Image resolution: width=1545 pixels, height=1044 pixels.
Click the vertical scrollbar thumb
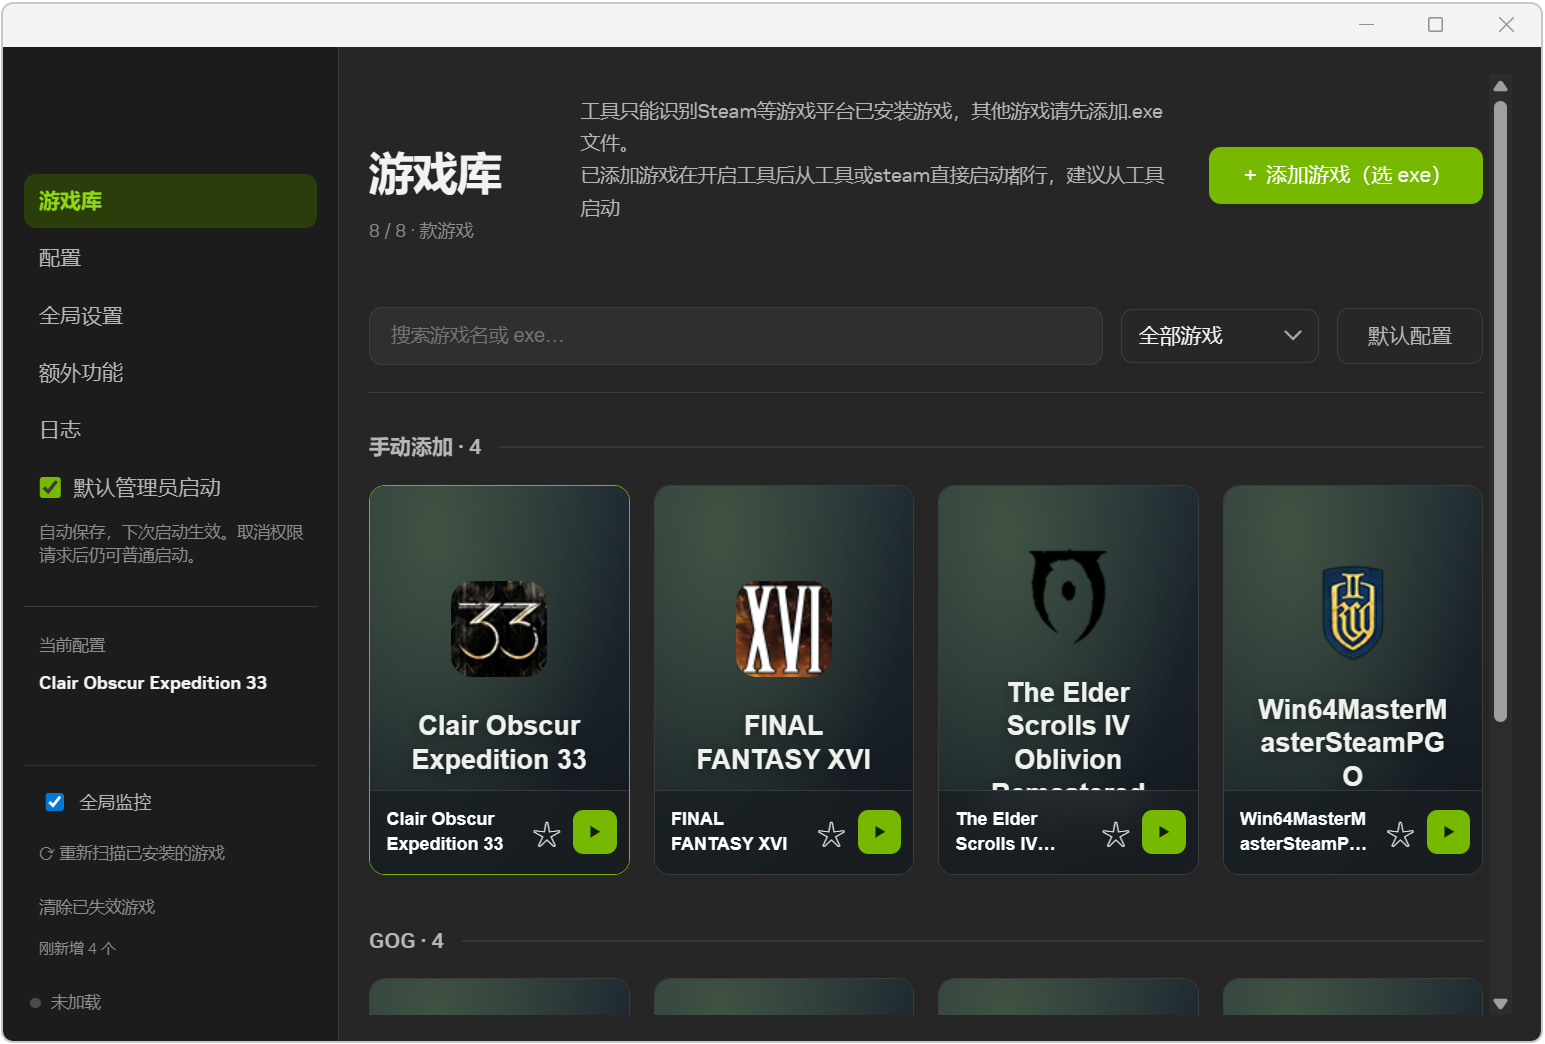click(x=1500, y=410)
